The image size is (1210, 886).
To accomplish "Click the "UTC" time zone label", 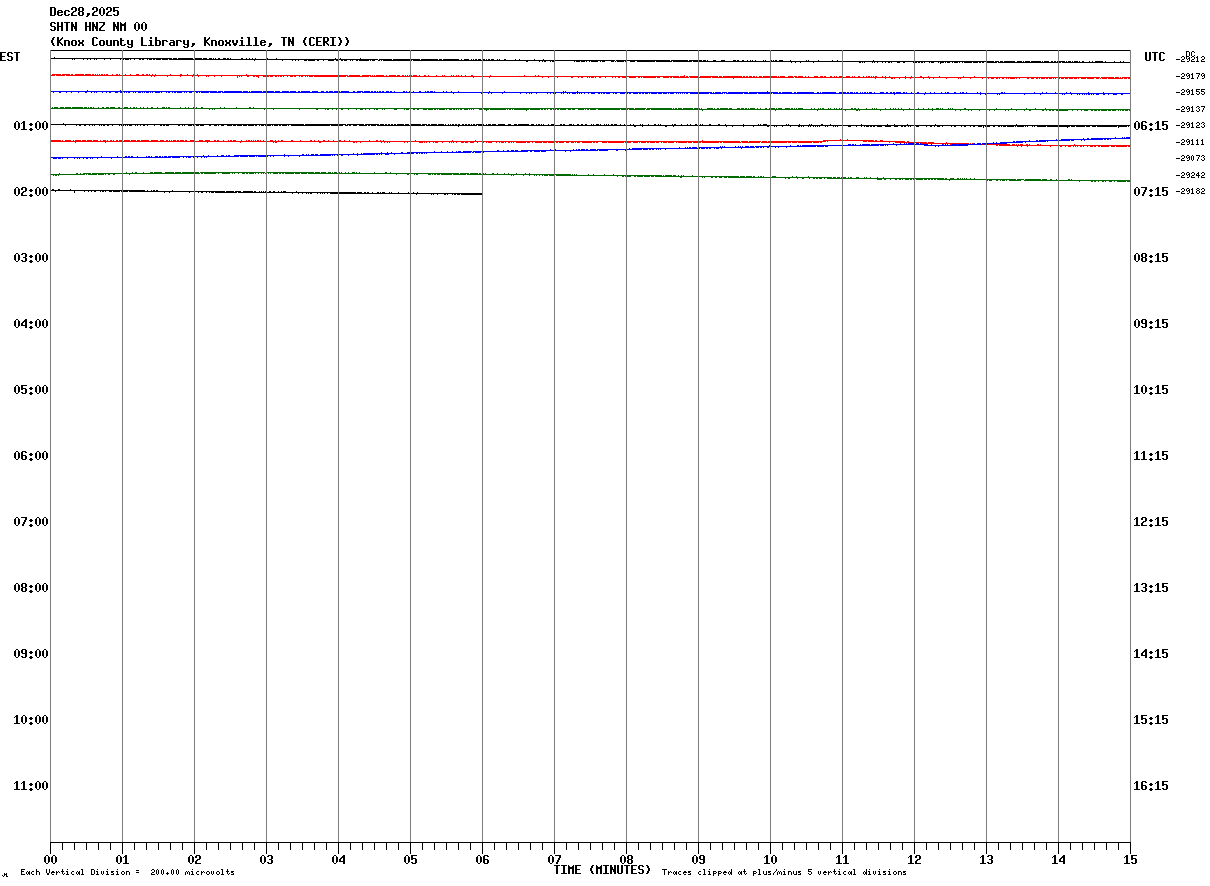I will click(1155, 57).
